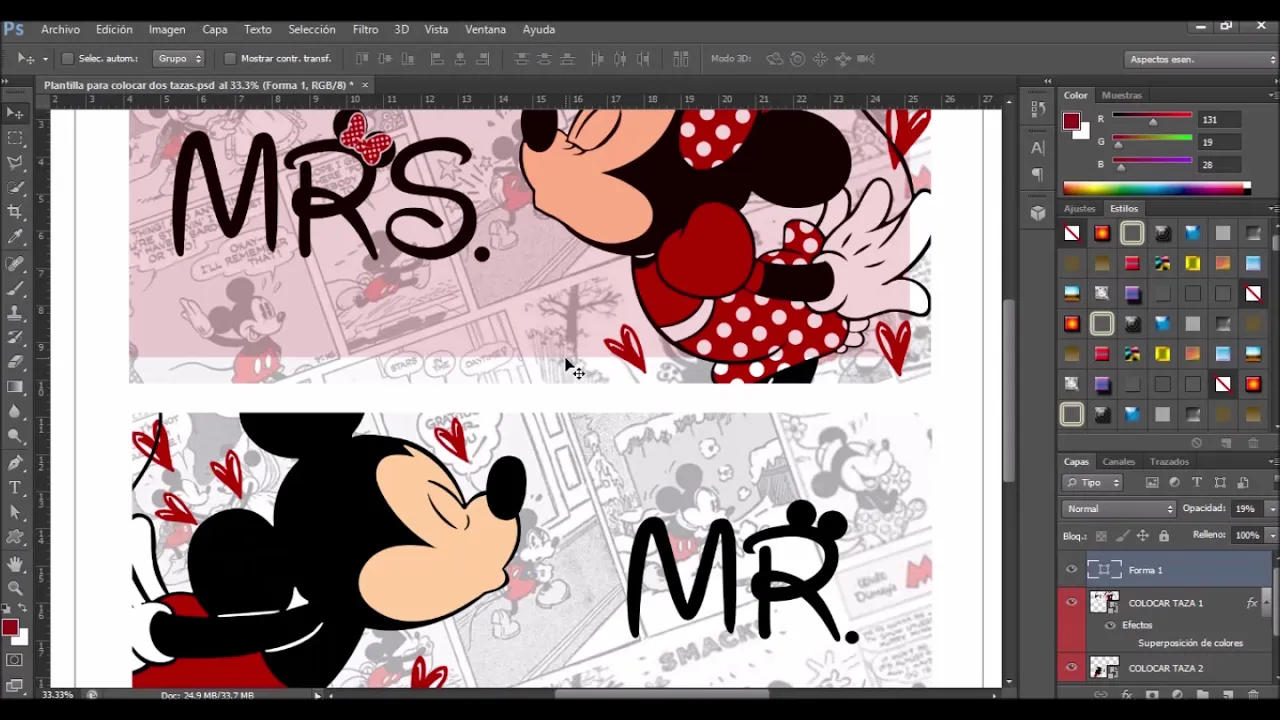Select the History Brush tool
The image size is (1280, 720).
15,339
